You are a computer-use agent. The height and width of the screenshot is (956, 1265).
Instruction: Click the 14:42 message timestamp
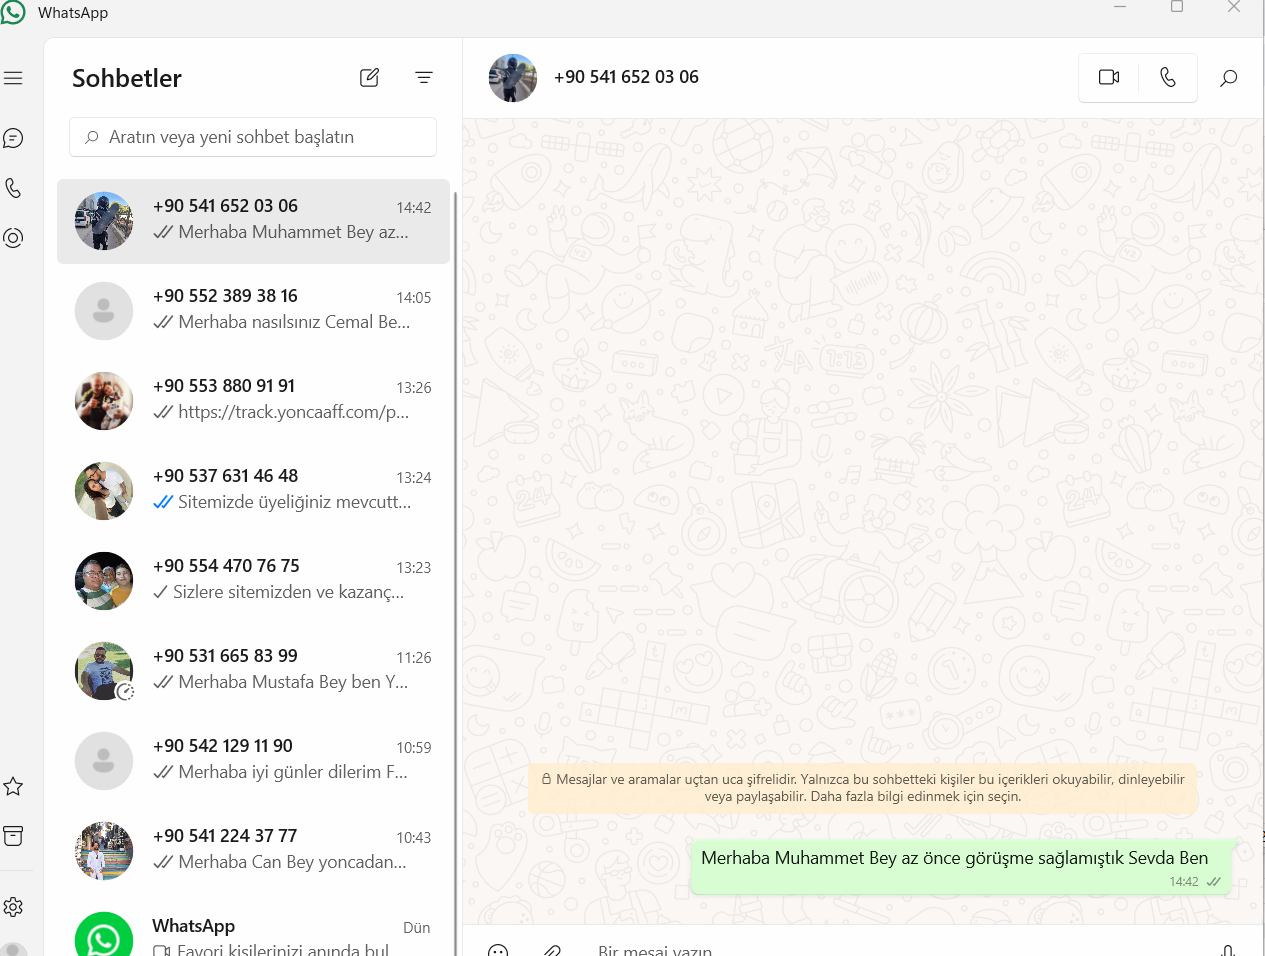(1184, 882)
